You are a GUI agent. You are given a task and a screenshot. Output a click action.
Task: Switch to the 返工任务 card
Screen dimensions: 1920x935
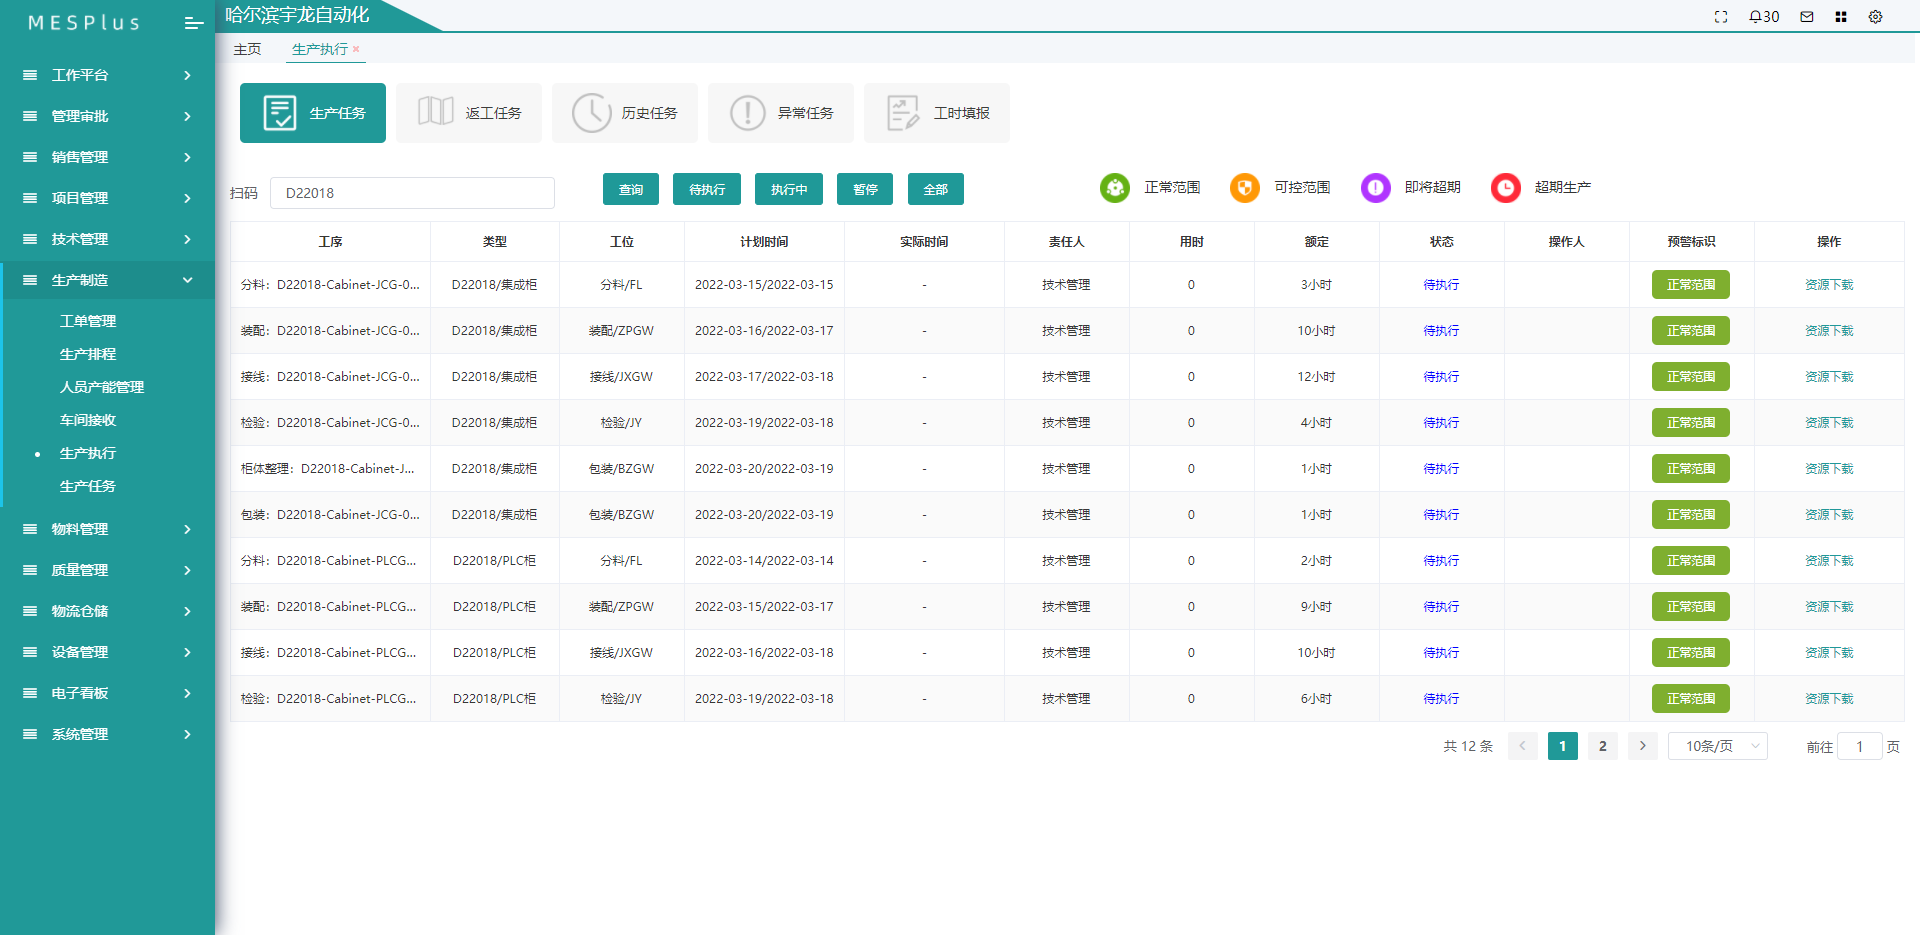click(x=469, y=113)
